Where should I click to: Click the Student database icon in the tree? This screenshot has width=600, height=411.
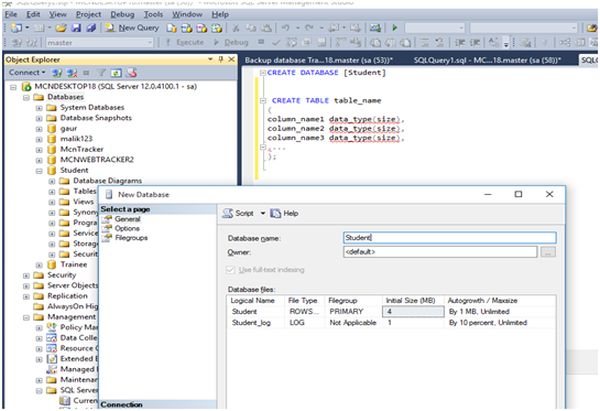(53, 170)
